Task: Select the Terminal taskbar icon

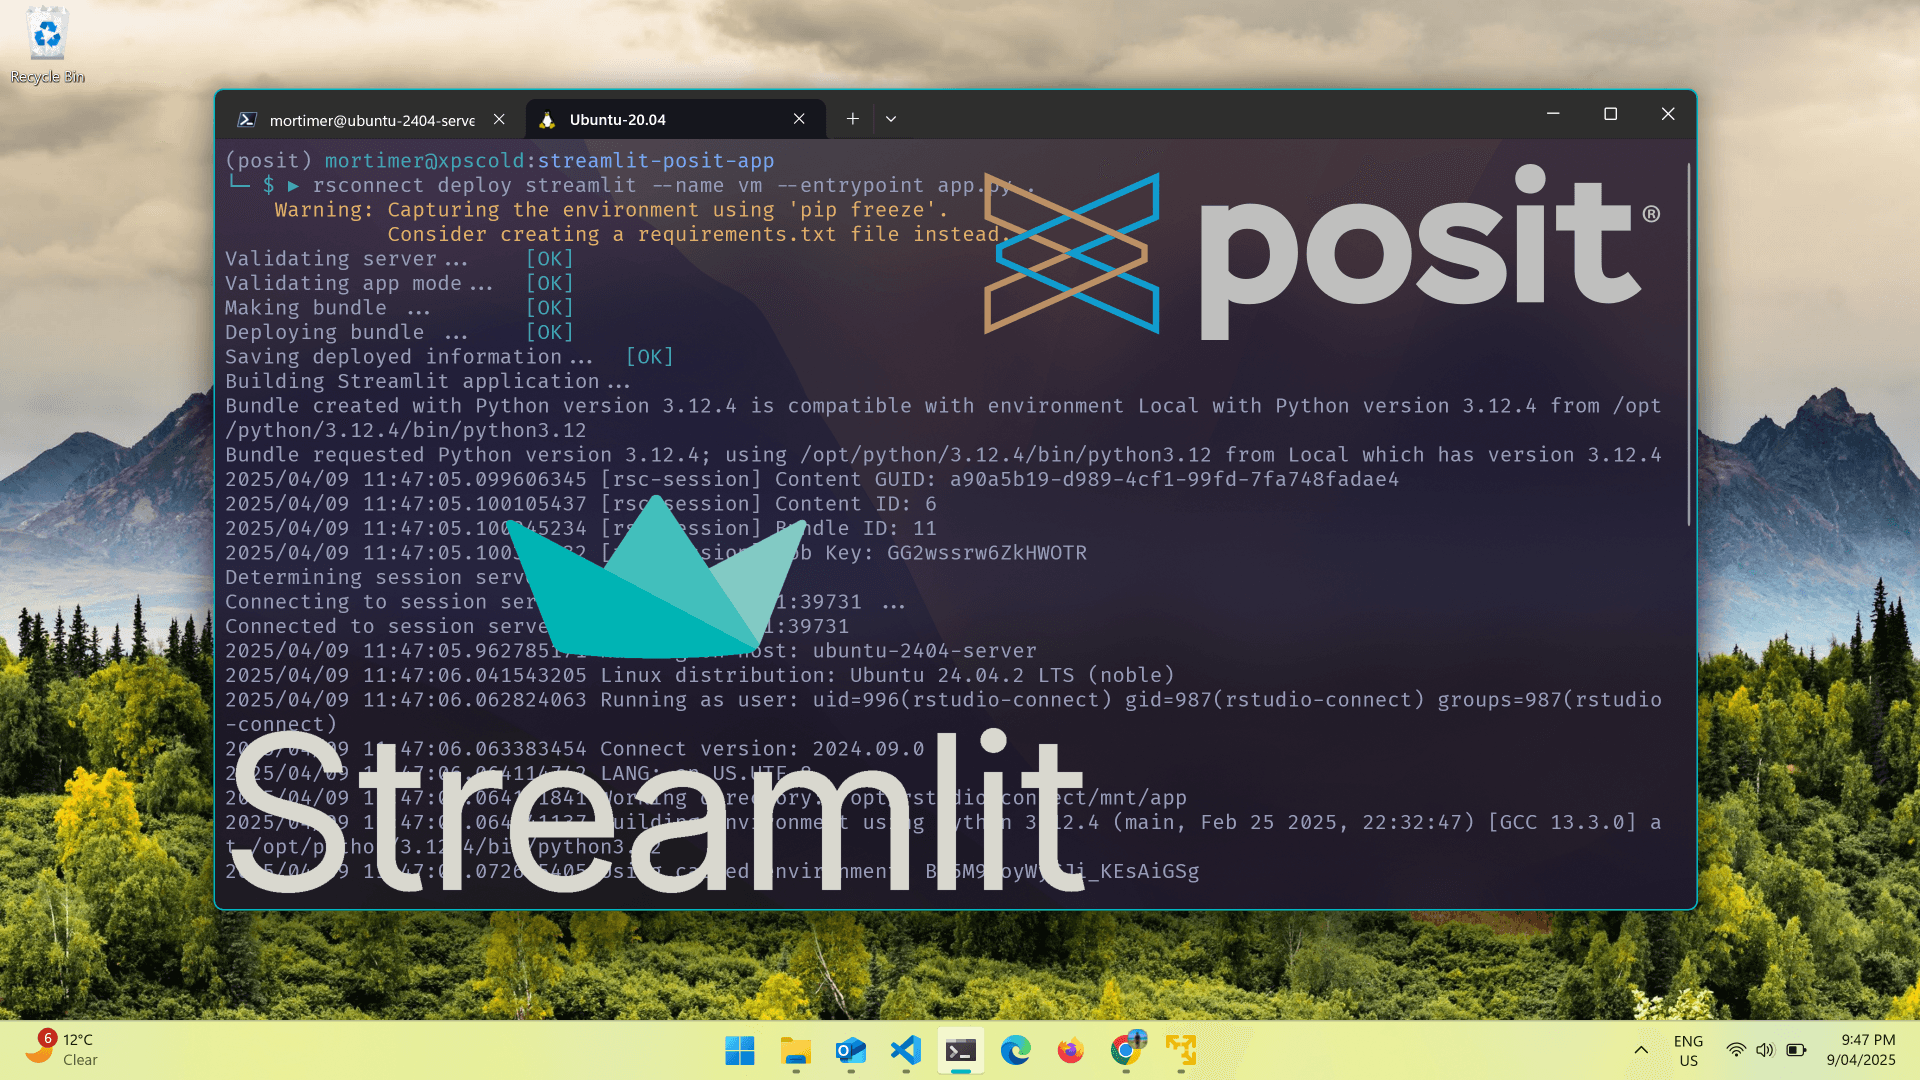Action: coord(961,1051)
